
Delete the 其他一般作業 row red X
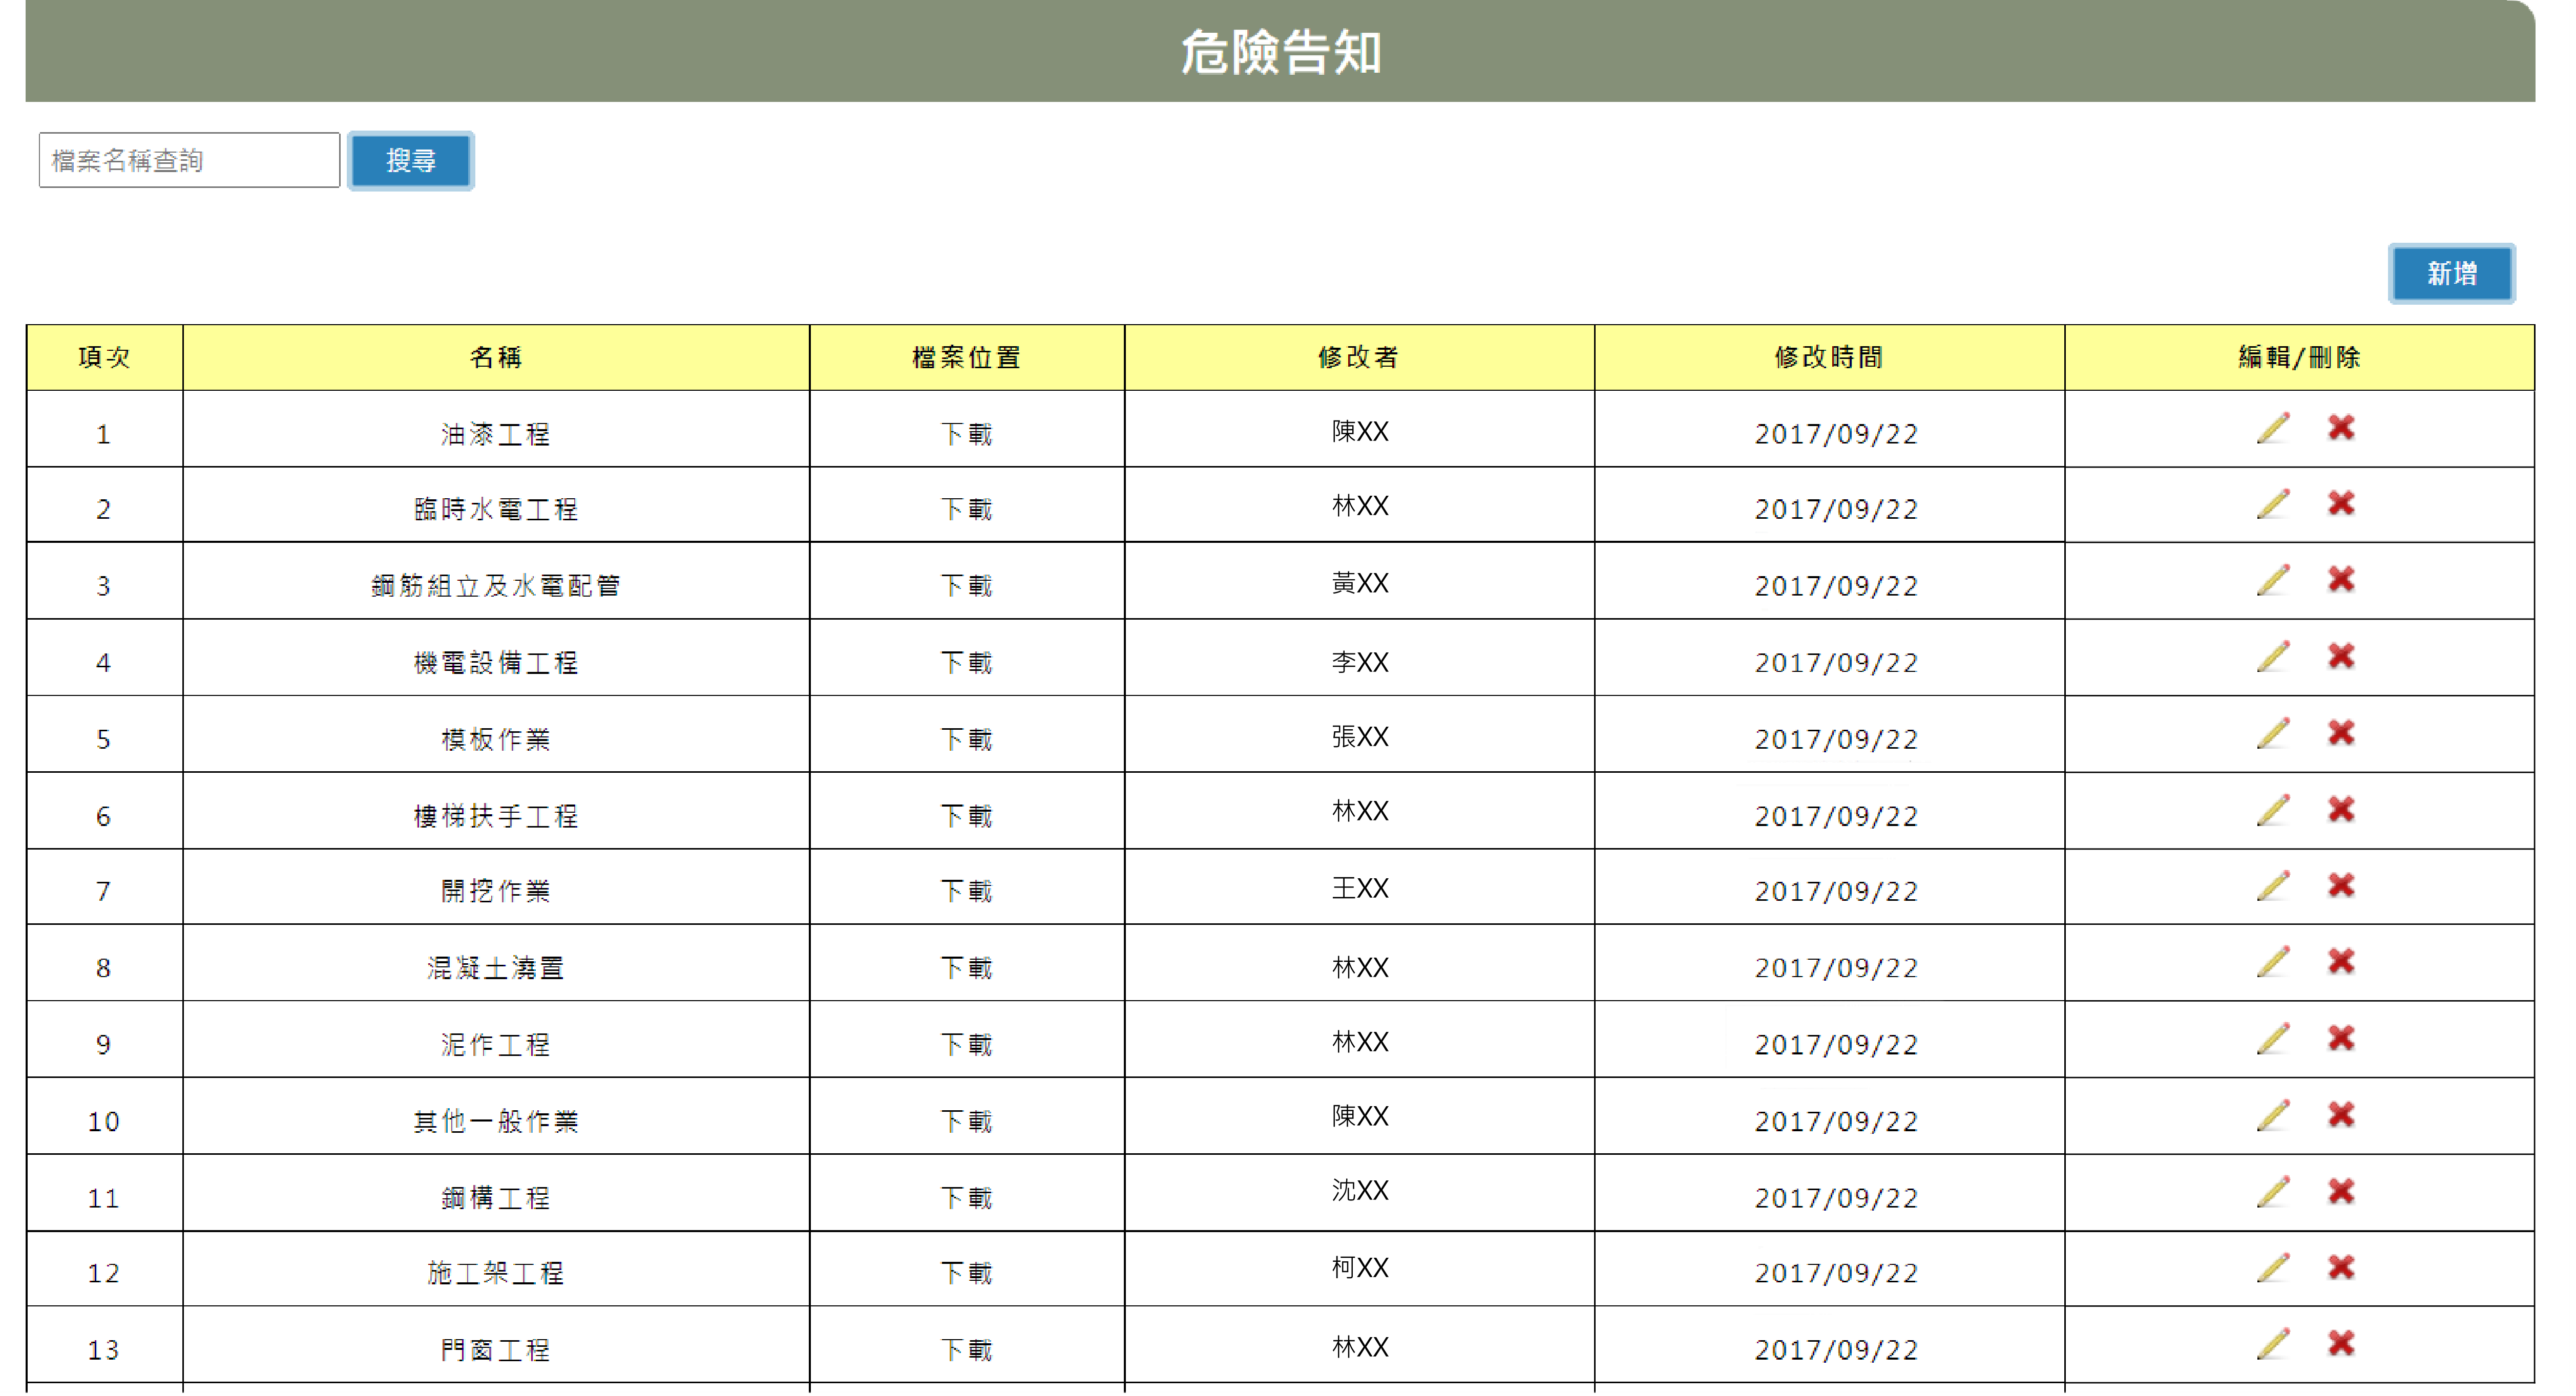(x=2340, y=1115)
